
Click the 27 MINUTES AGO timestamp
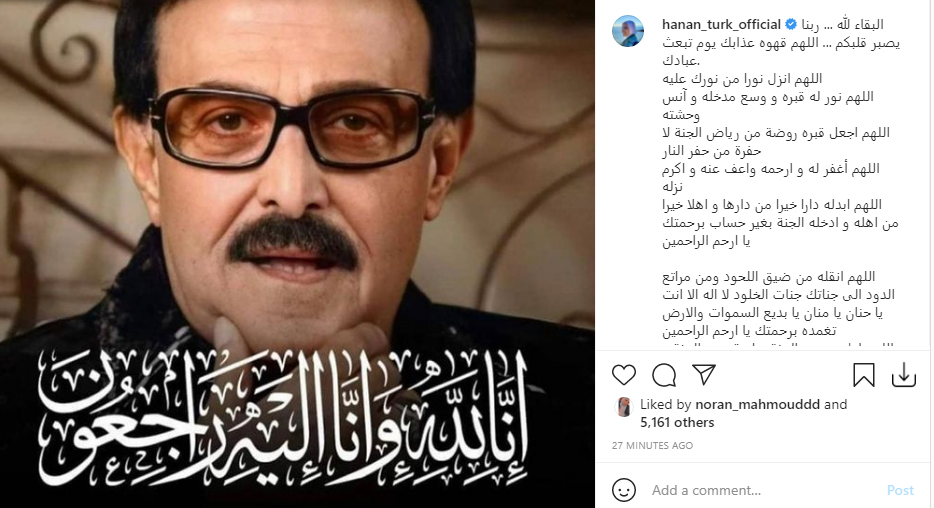pos(652,445)
